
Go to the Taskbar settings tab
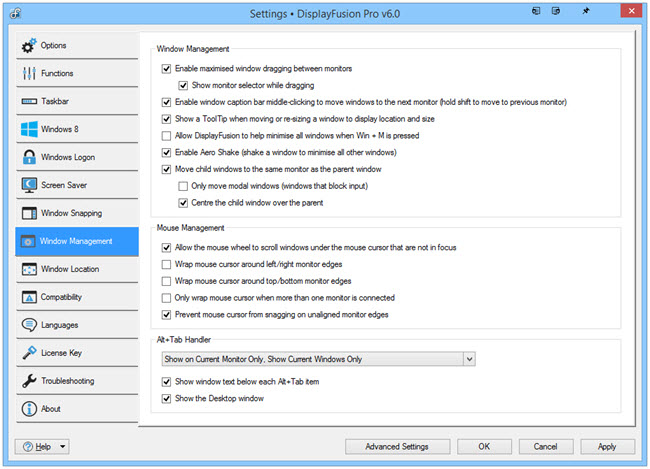(77, 101)
